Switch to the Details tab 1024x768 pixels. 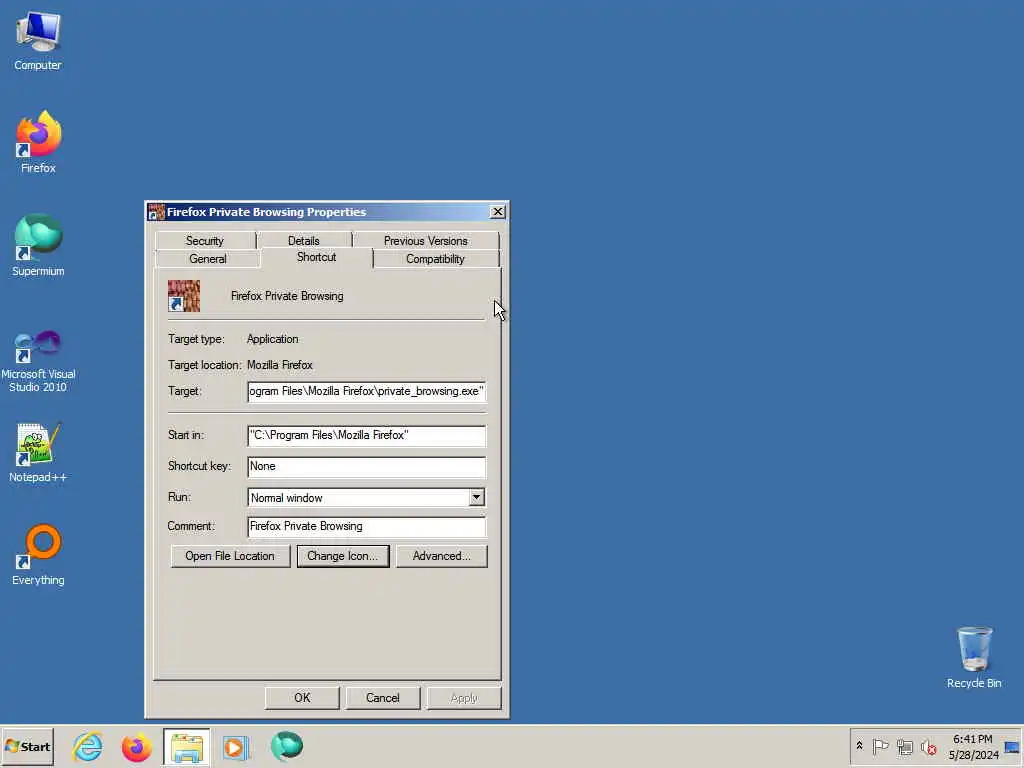click(304, 240)
